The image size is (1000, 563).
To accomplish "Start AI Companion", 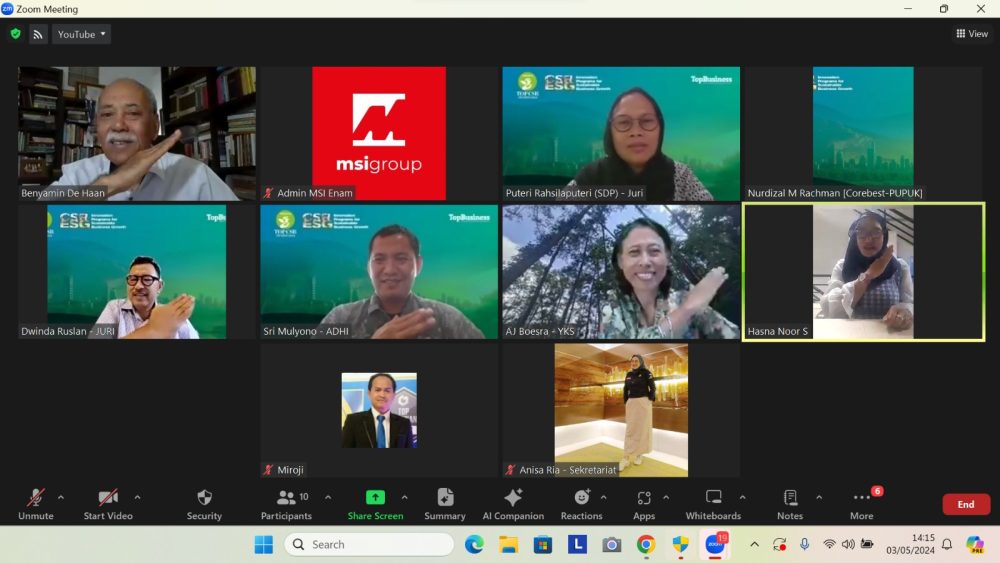I will (513, 503).
